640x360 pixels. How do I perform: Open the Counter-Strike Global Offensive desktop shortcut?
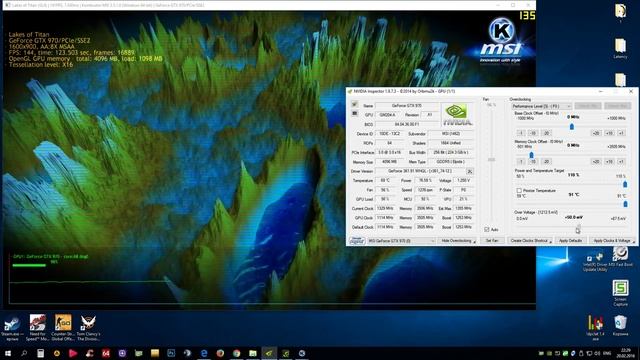pyautogui.click(x=63, y=327)
